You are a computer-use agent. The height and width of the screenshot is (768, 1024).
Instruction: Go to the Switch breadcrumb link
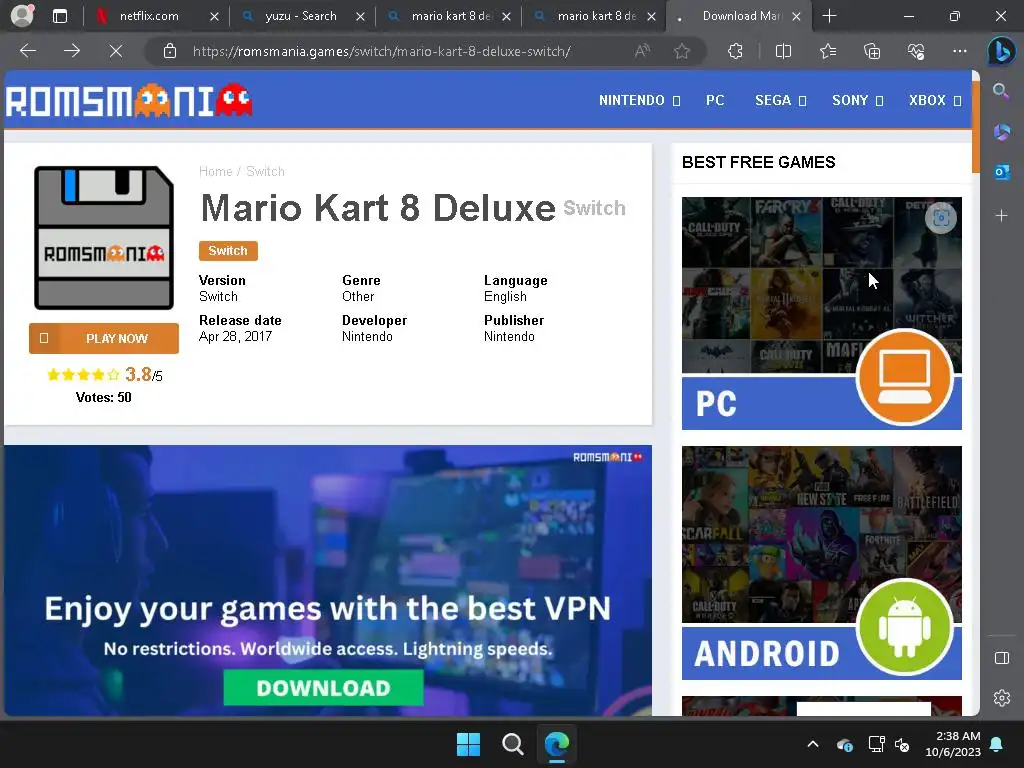tap(265, 172)
